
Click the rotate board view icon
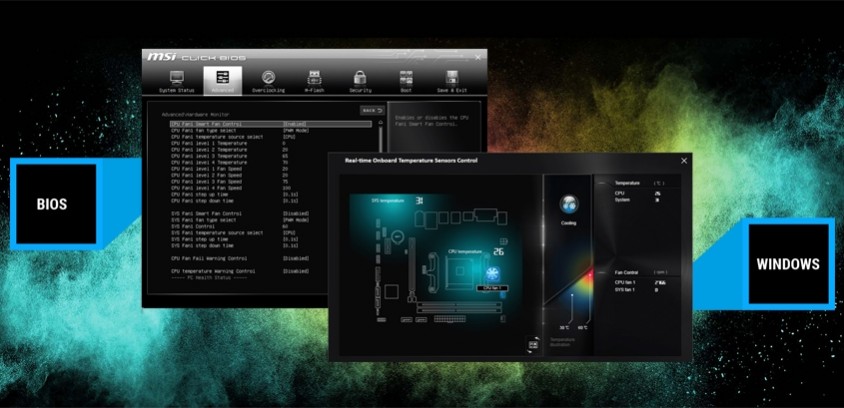click(x=533, y=344)
